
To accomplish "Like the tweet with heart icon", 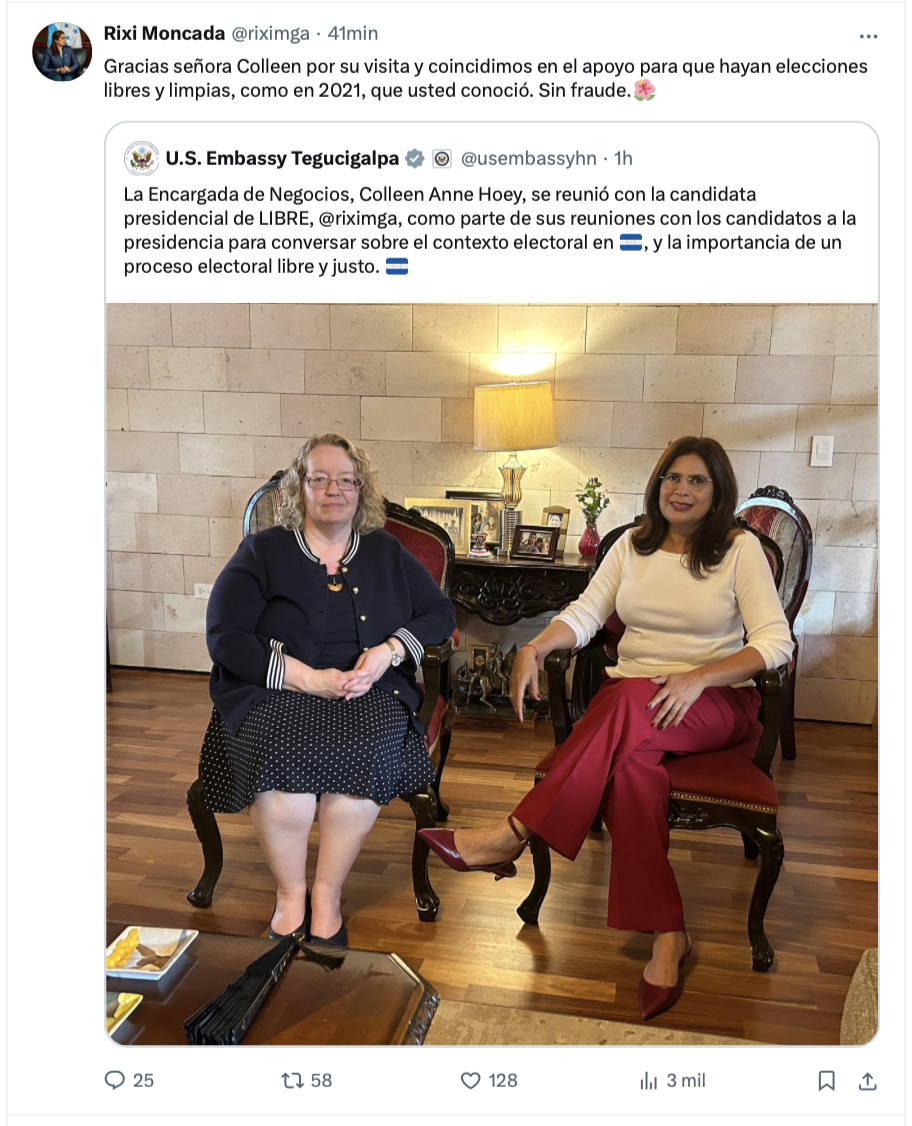I will [x=470, y=1080].
